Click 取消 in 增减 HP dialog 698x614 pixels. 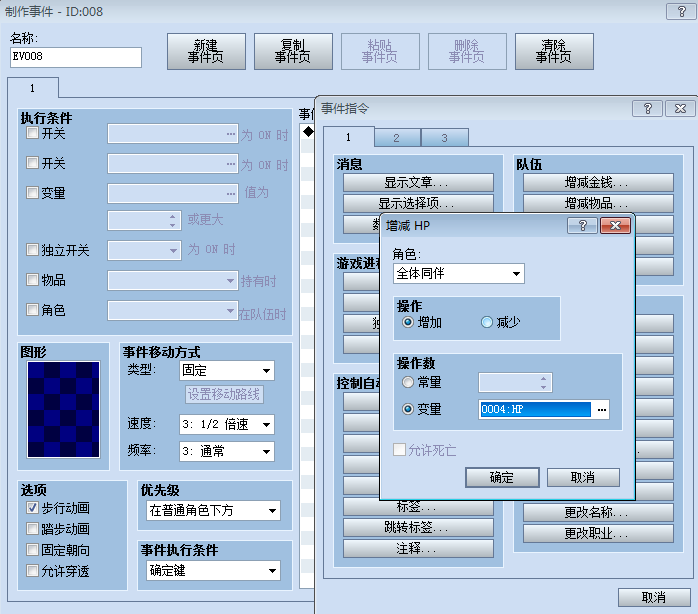point(583,478)
